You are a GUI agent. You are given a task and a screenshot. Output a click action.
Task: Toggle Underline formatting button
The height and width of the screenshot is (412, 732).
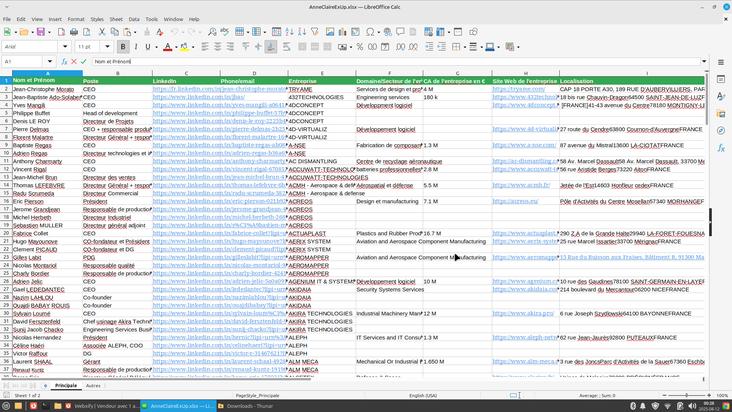click(148, 47)
